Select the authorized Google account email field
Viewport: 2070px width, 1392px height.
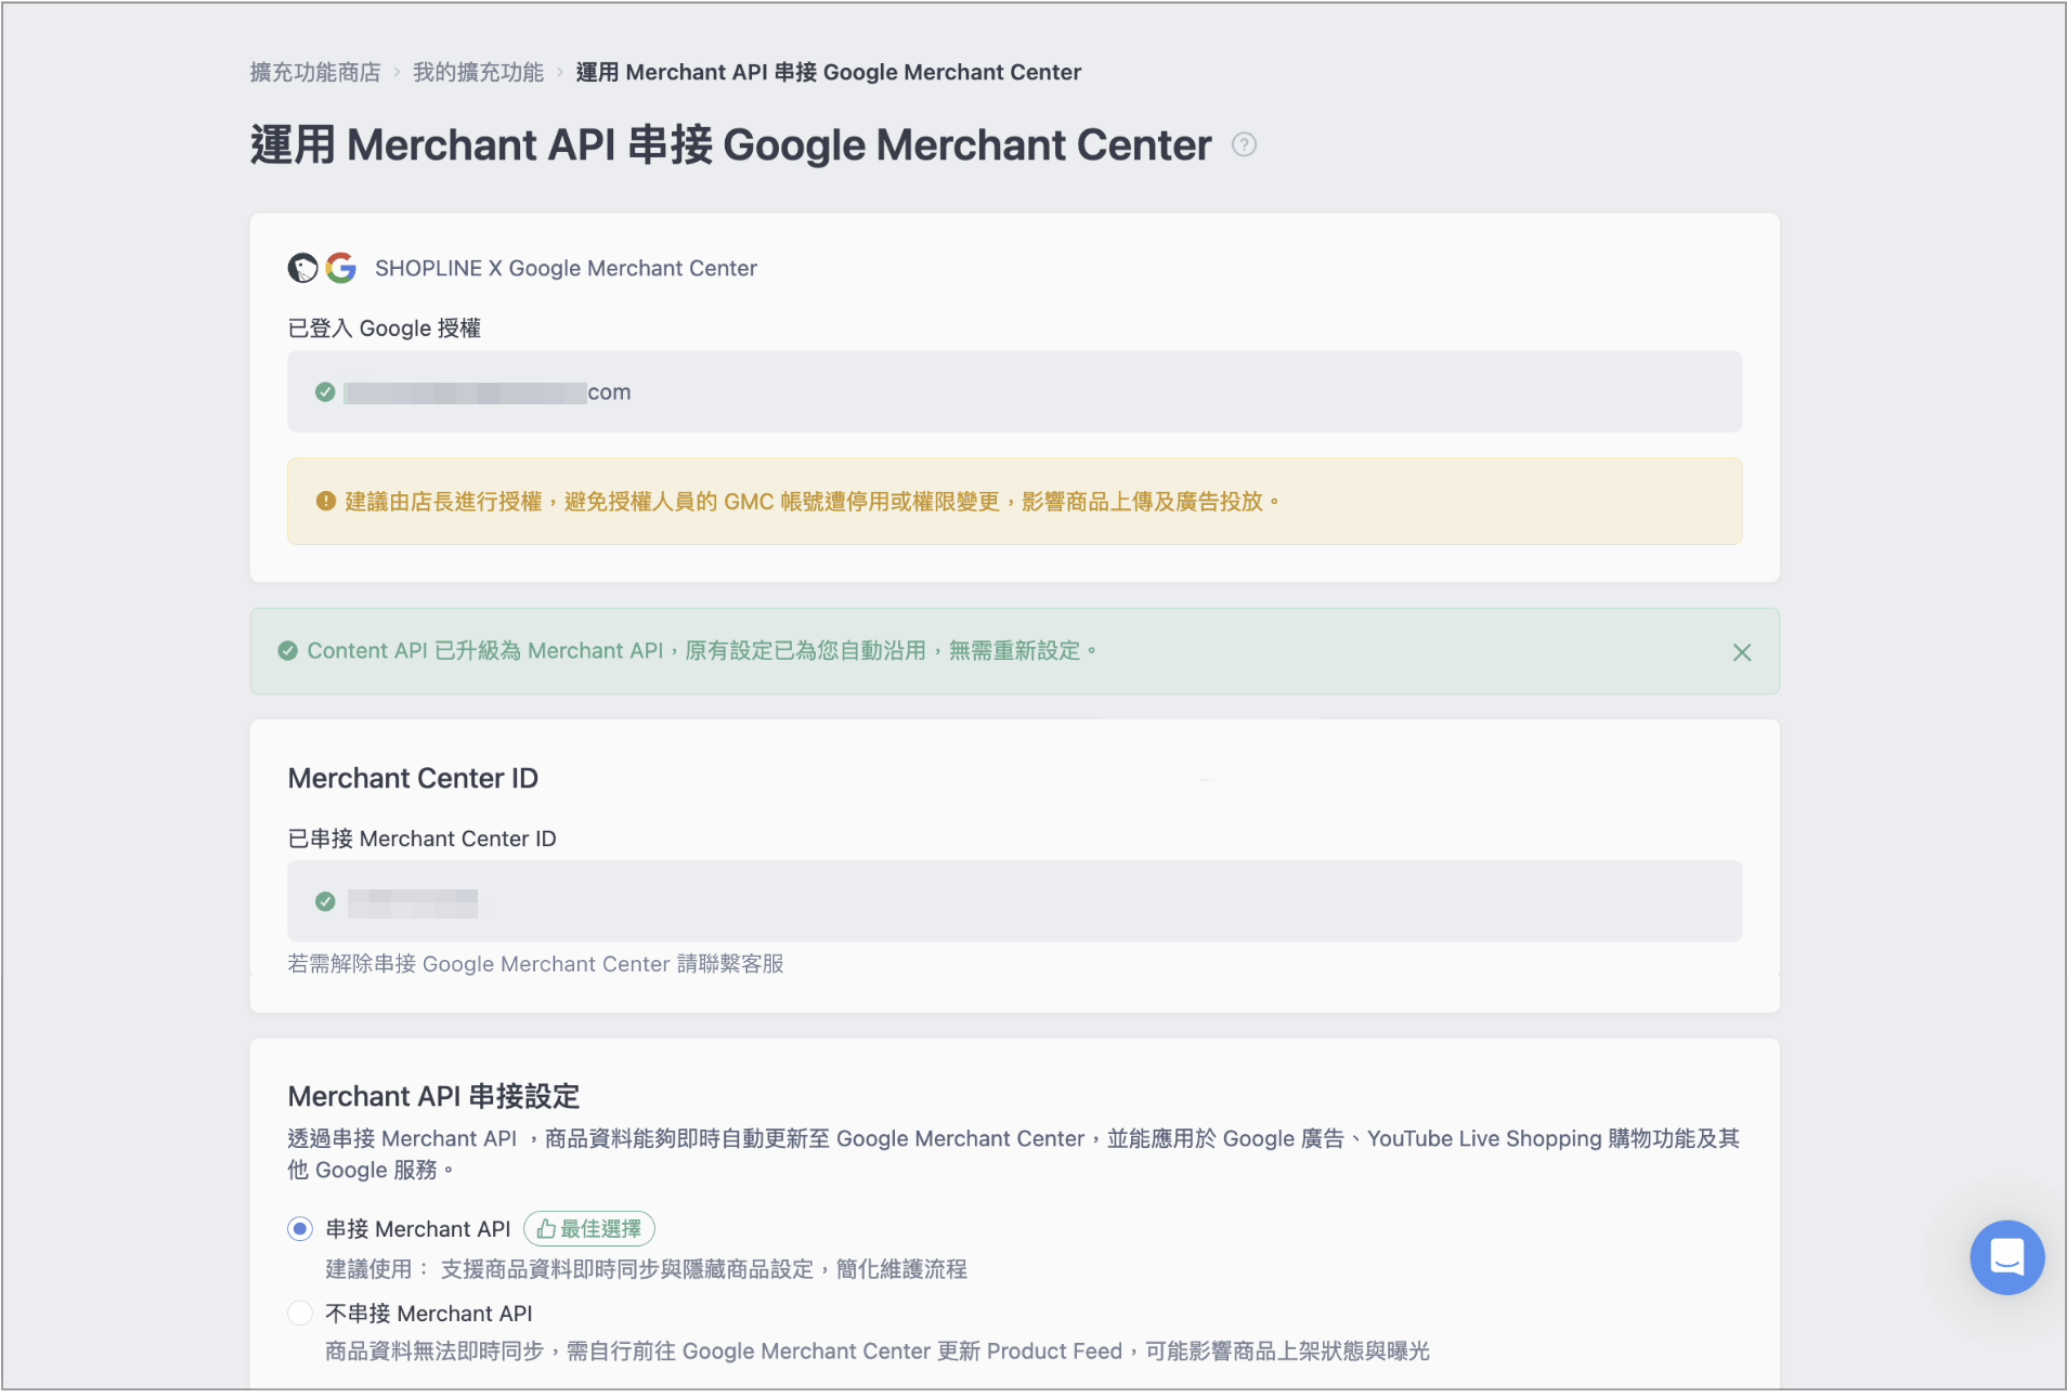coord(1014,392)
